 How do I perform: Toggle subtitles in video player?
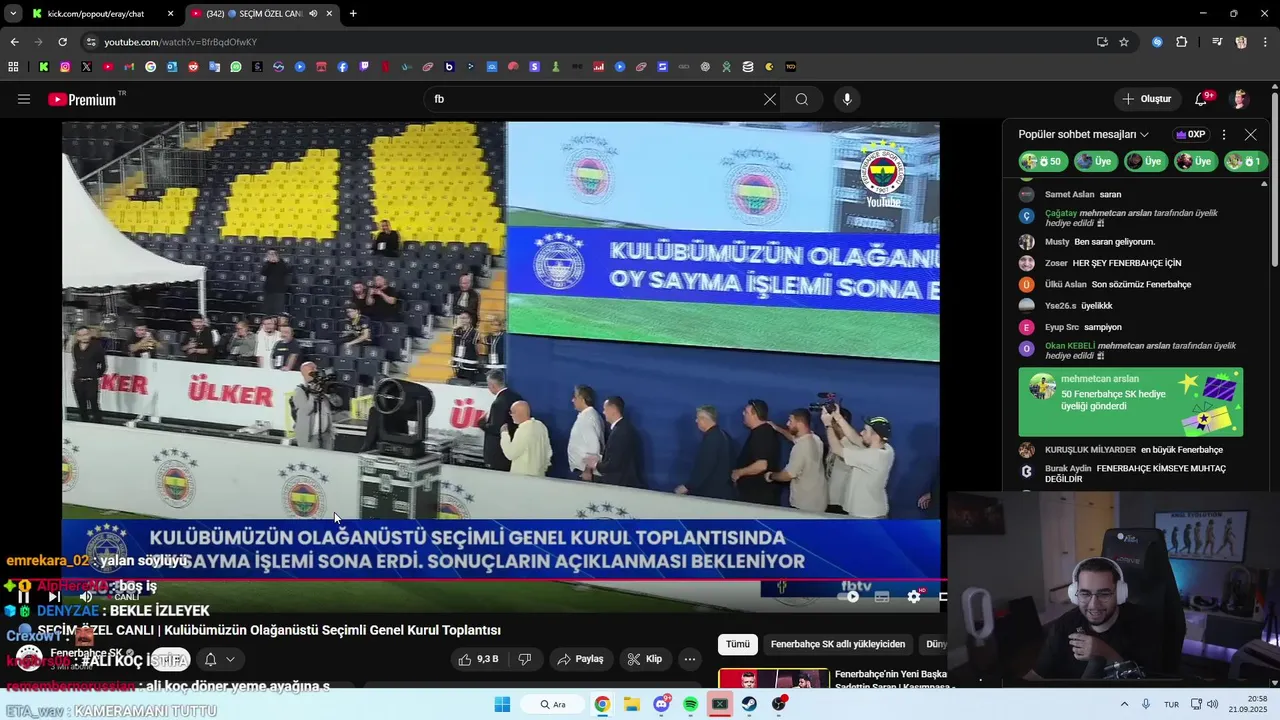(882, 596)
